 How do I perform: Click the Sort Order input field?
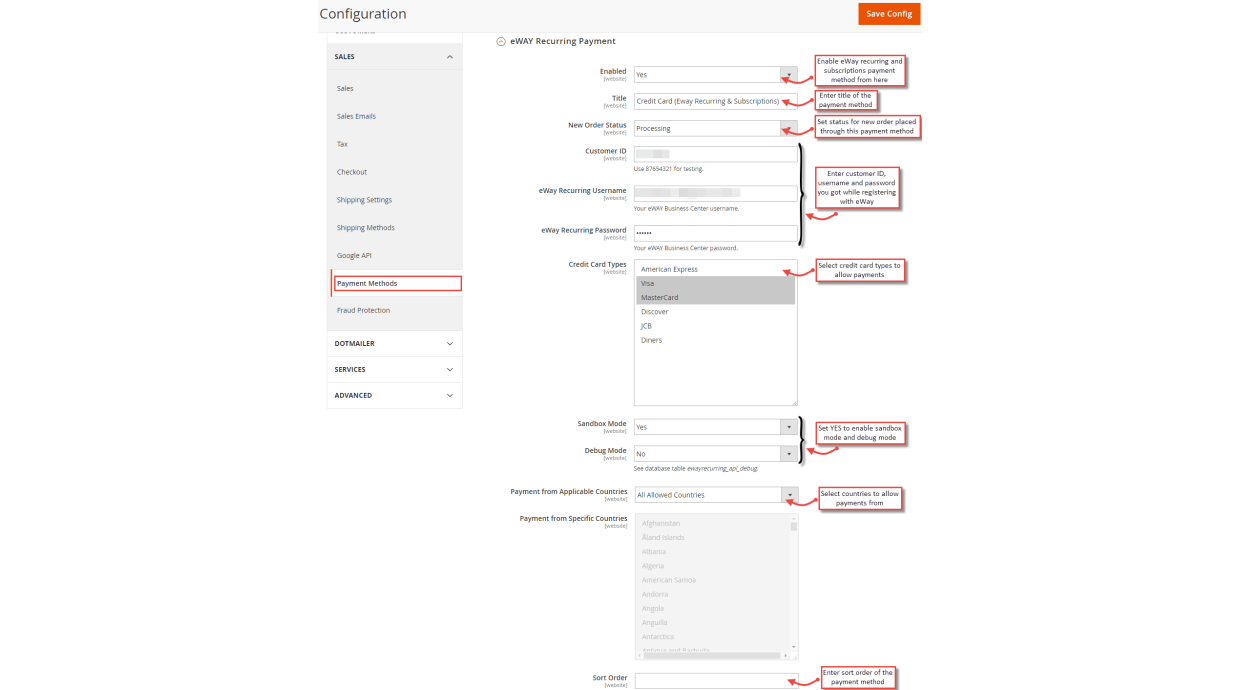pos(716,681)
